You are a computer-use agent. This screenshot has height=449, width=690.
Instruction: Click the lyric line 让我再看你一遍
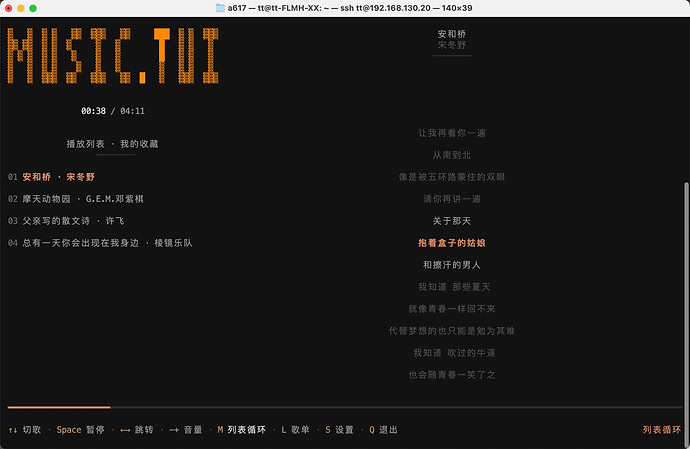pos(452,133)
